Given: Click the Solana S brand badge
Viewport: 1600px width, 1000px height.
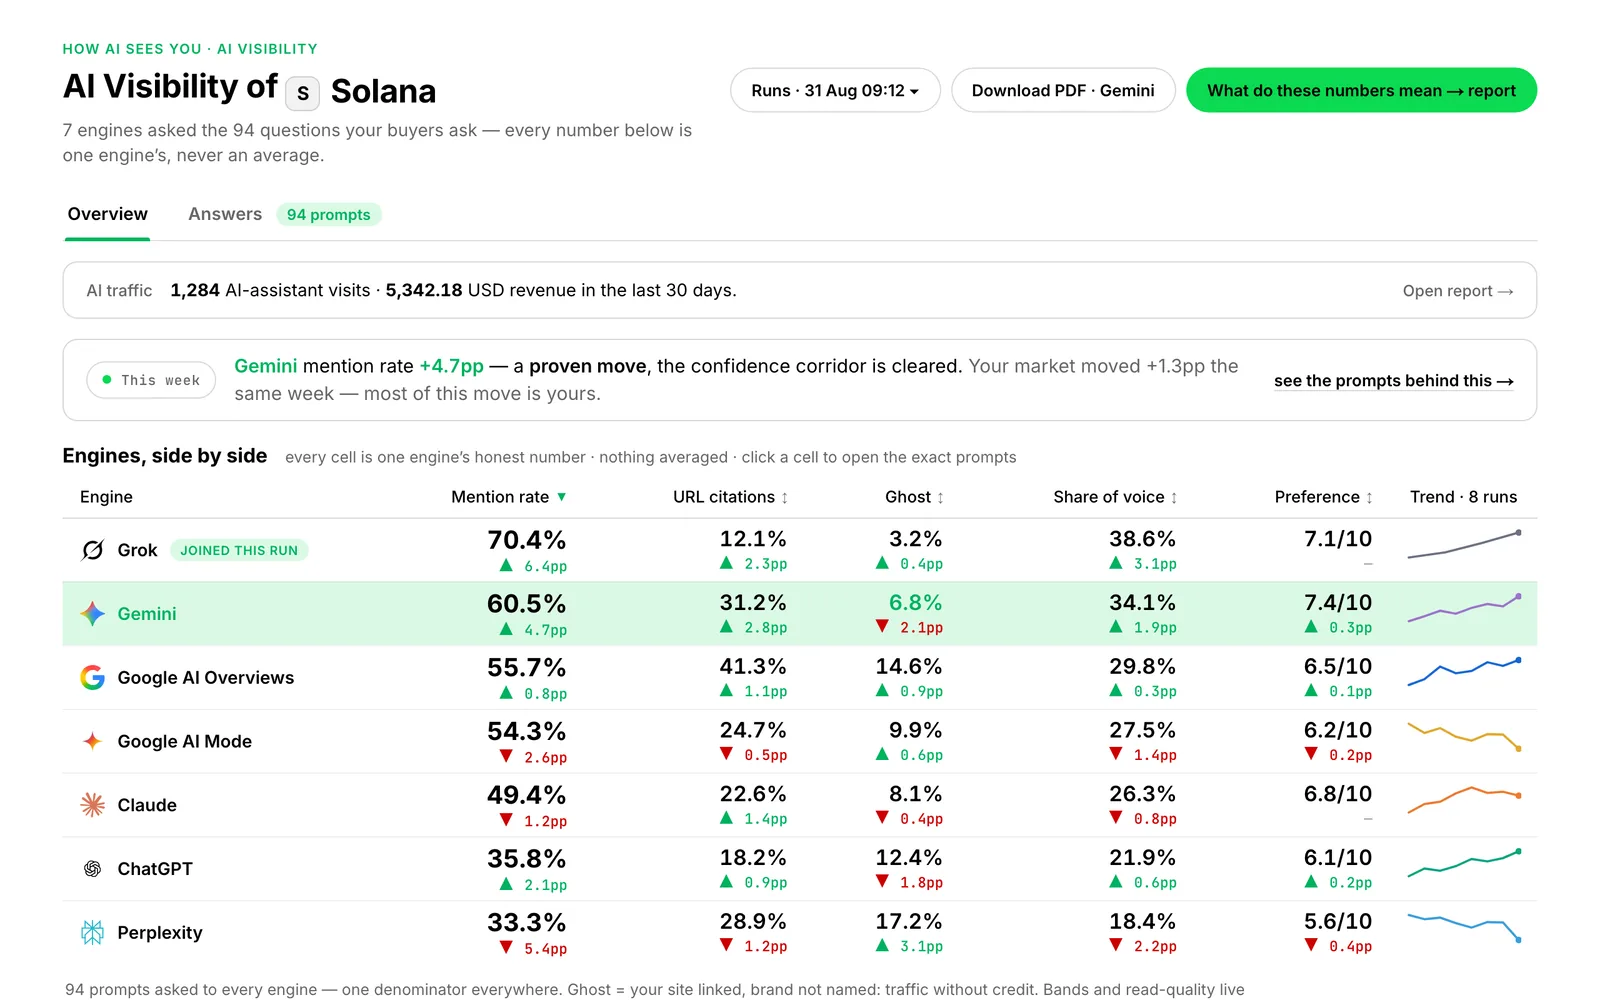Looking at the screenshot, I should 303,93.
